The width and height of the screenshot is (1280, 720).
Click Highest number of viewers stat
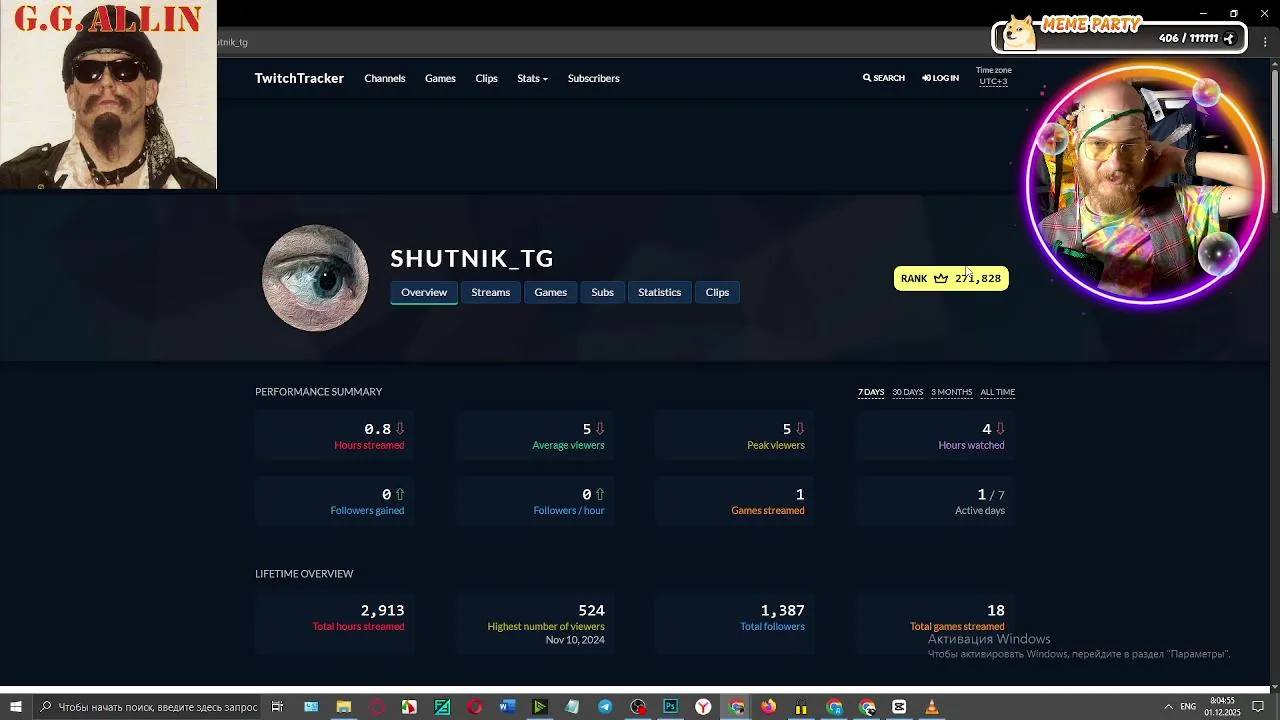535,623
